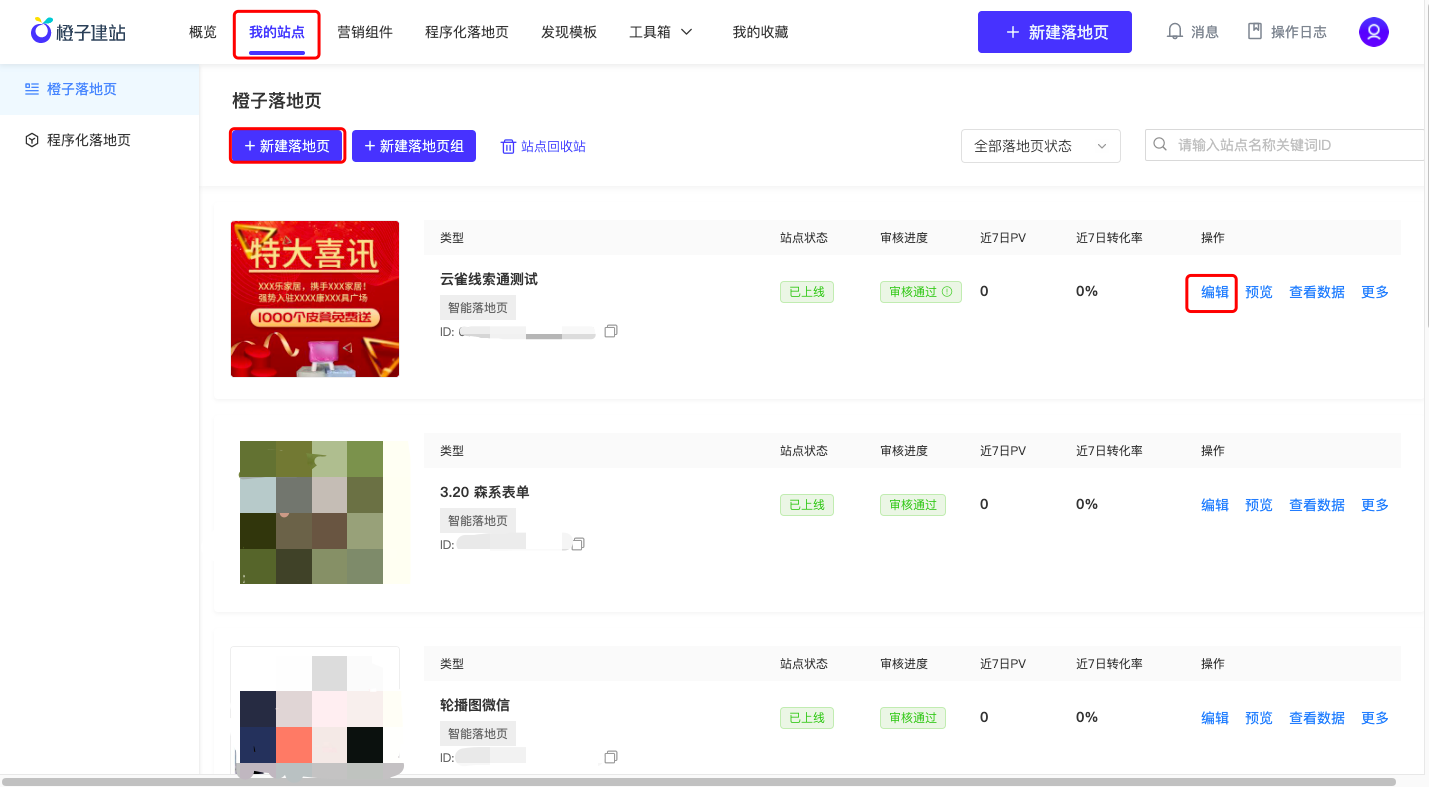Viewport: 1429px width, 787px height.
Task: Open 更多 options for 3.20 森系表单
Action: click(1374, 504)
